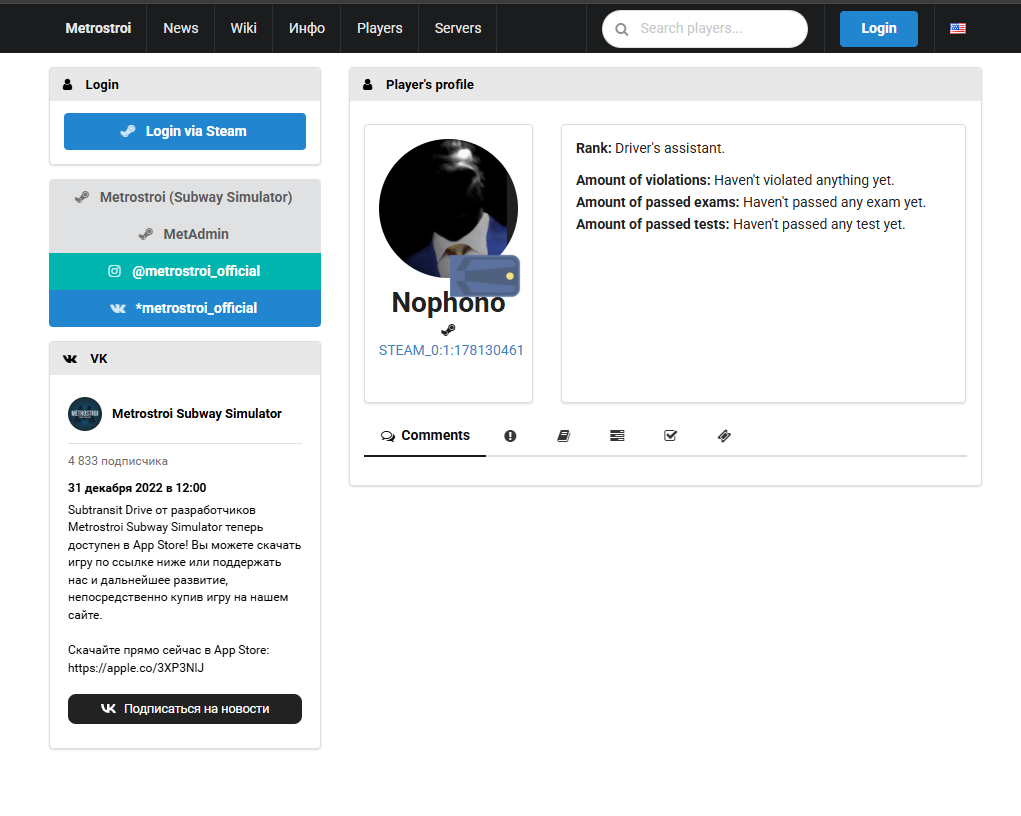Click the wallet badge on the avatar
The height and width of the screenshot is (816, 1021).
(x=484, y=276)
